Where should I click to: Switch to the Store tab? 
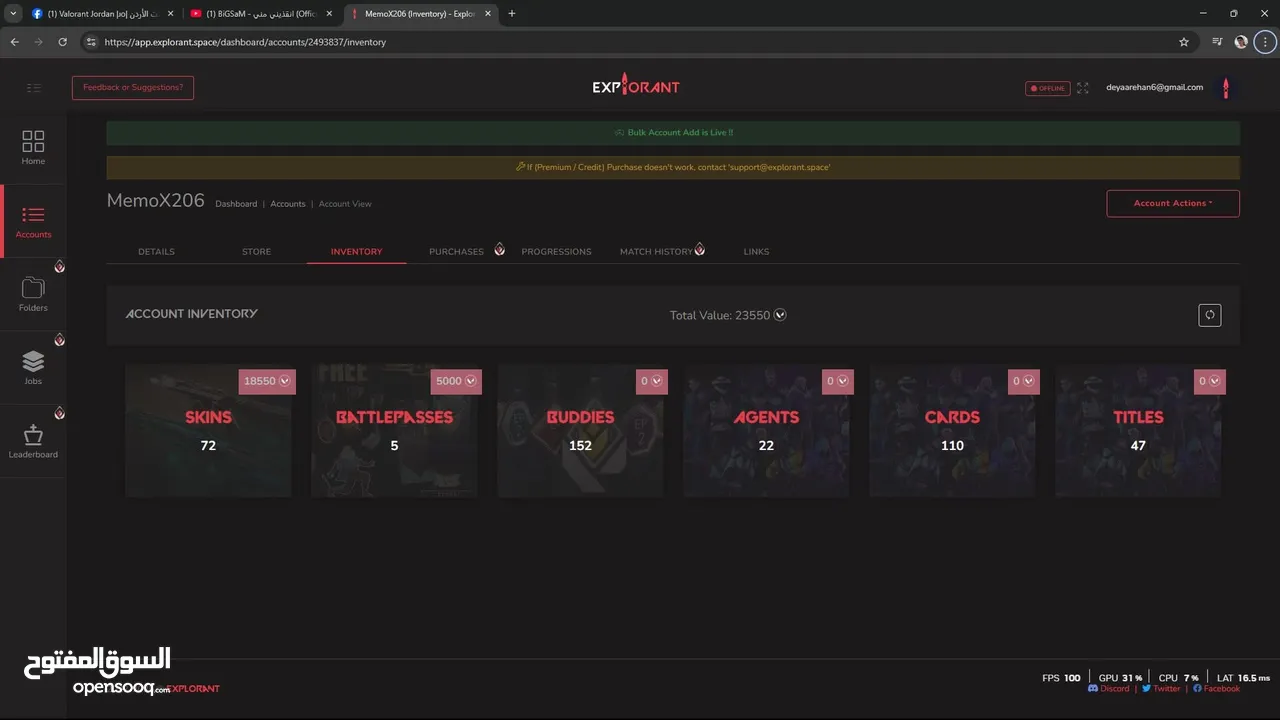(256, 252)
